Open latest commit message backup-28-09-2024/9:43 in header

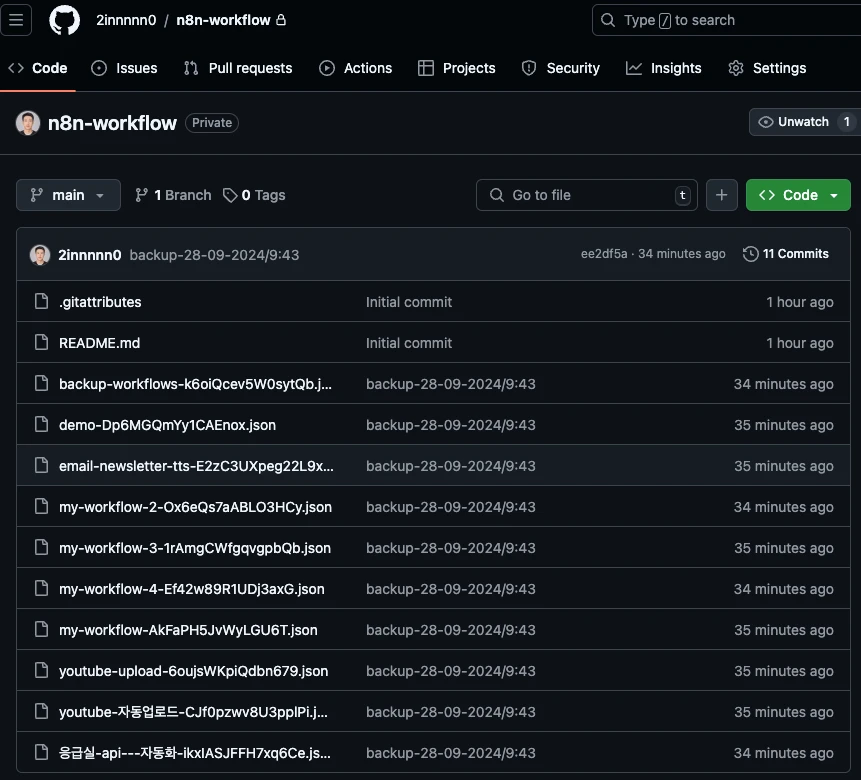click(214, 255)
